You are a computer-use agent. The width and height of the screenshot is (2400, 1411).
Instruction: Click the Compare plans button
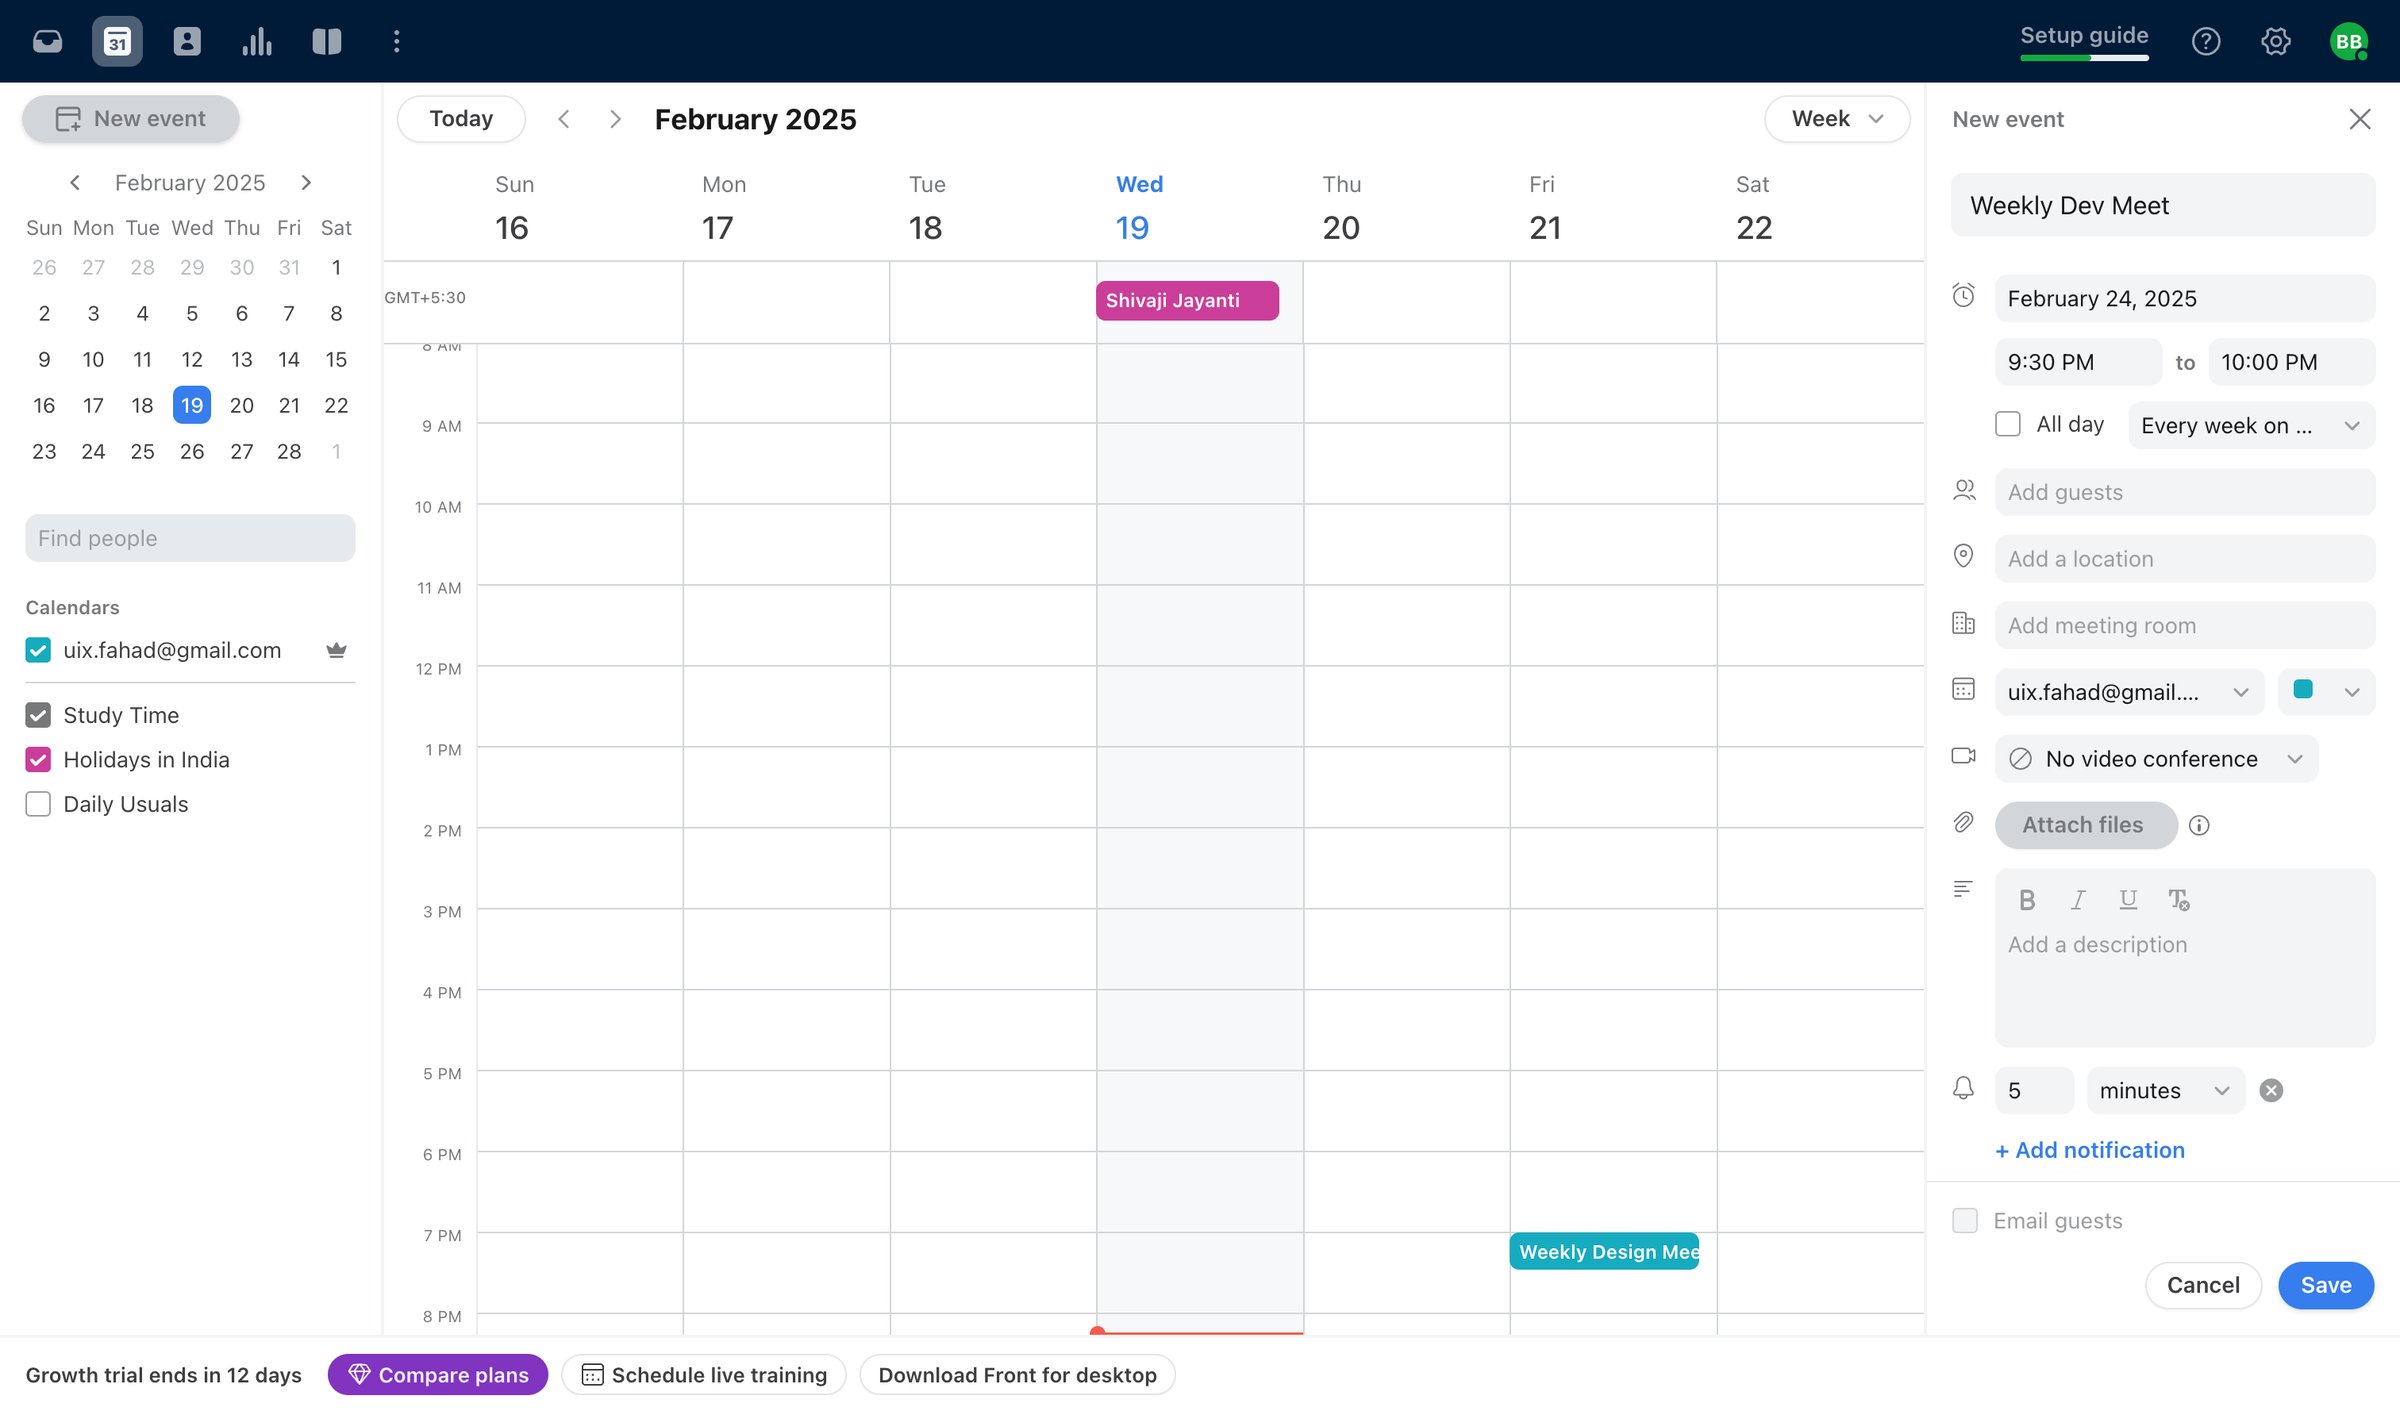point(438,1375)
